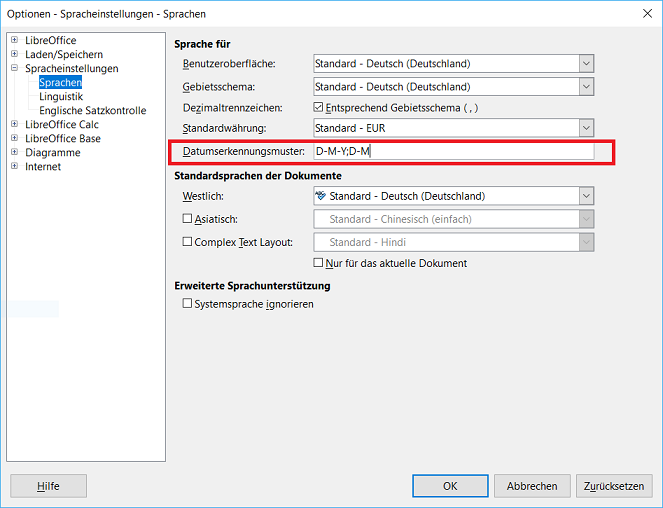
Task: Select Linguistik in the options tree
Action: pyautogui.click(x=61, y=97)
